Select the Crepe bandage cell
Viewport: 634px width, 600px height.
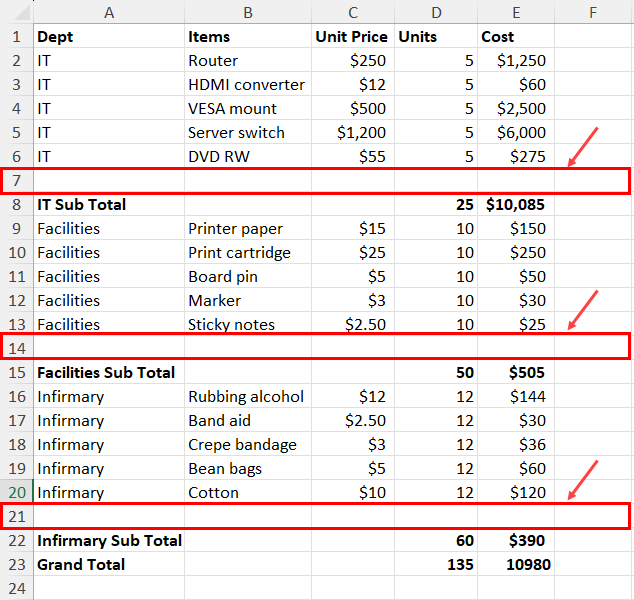pyautogui.click(x=248, y=445)
